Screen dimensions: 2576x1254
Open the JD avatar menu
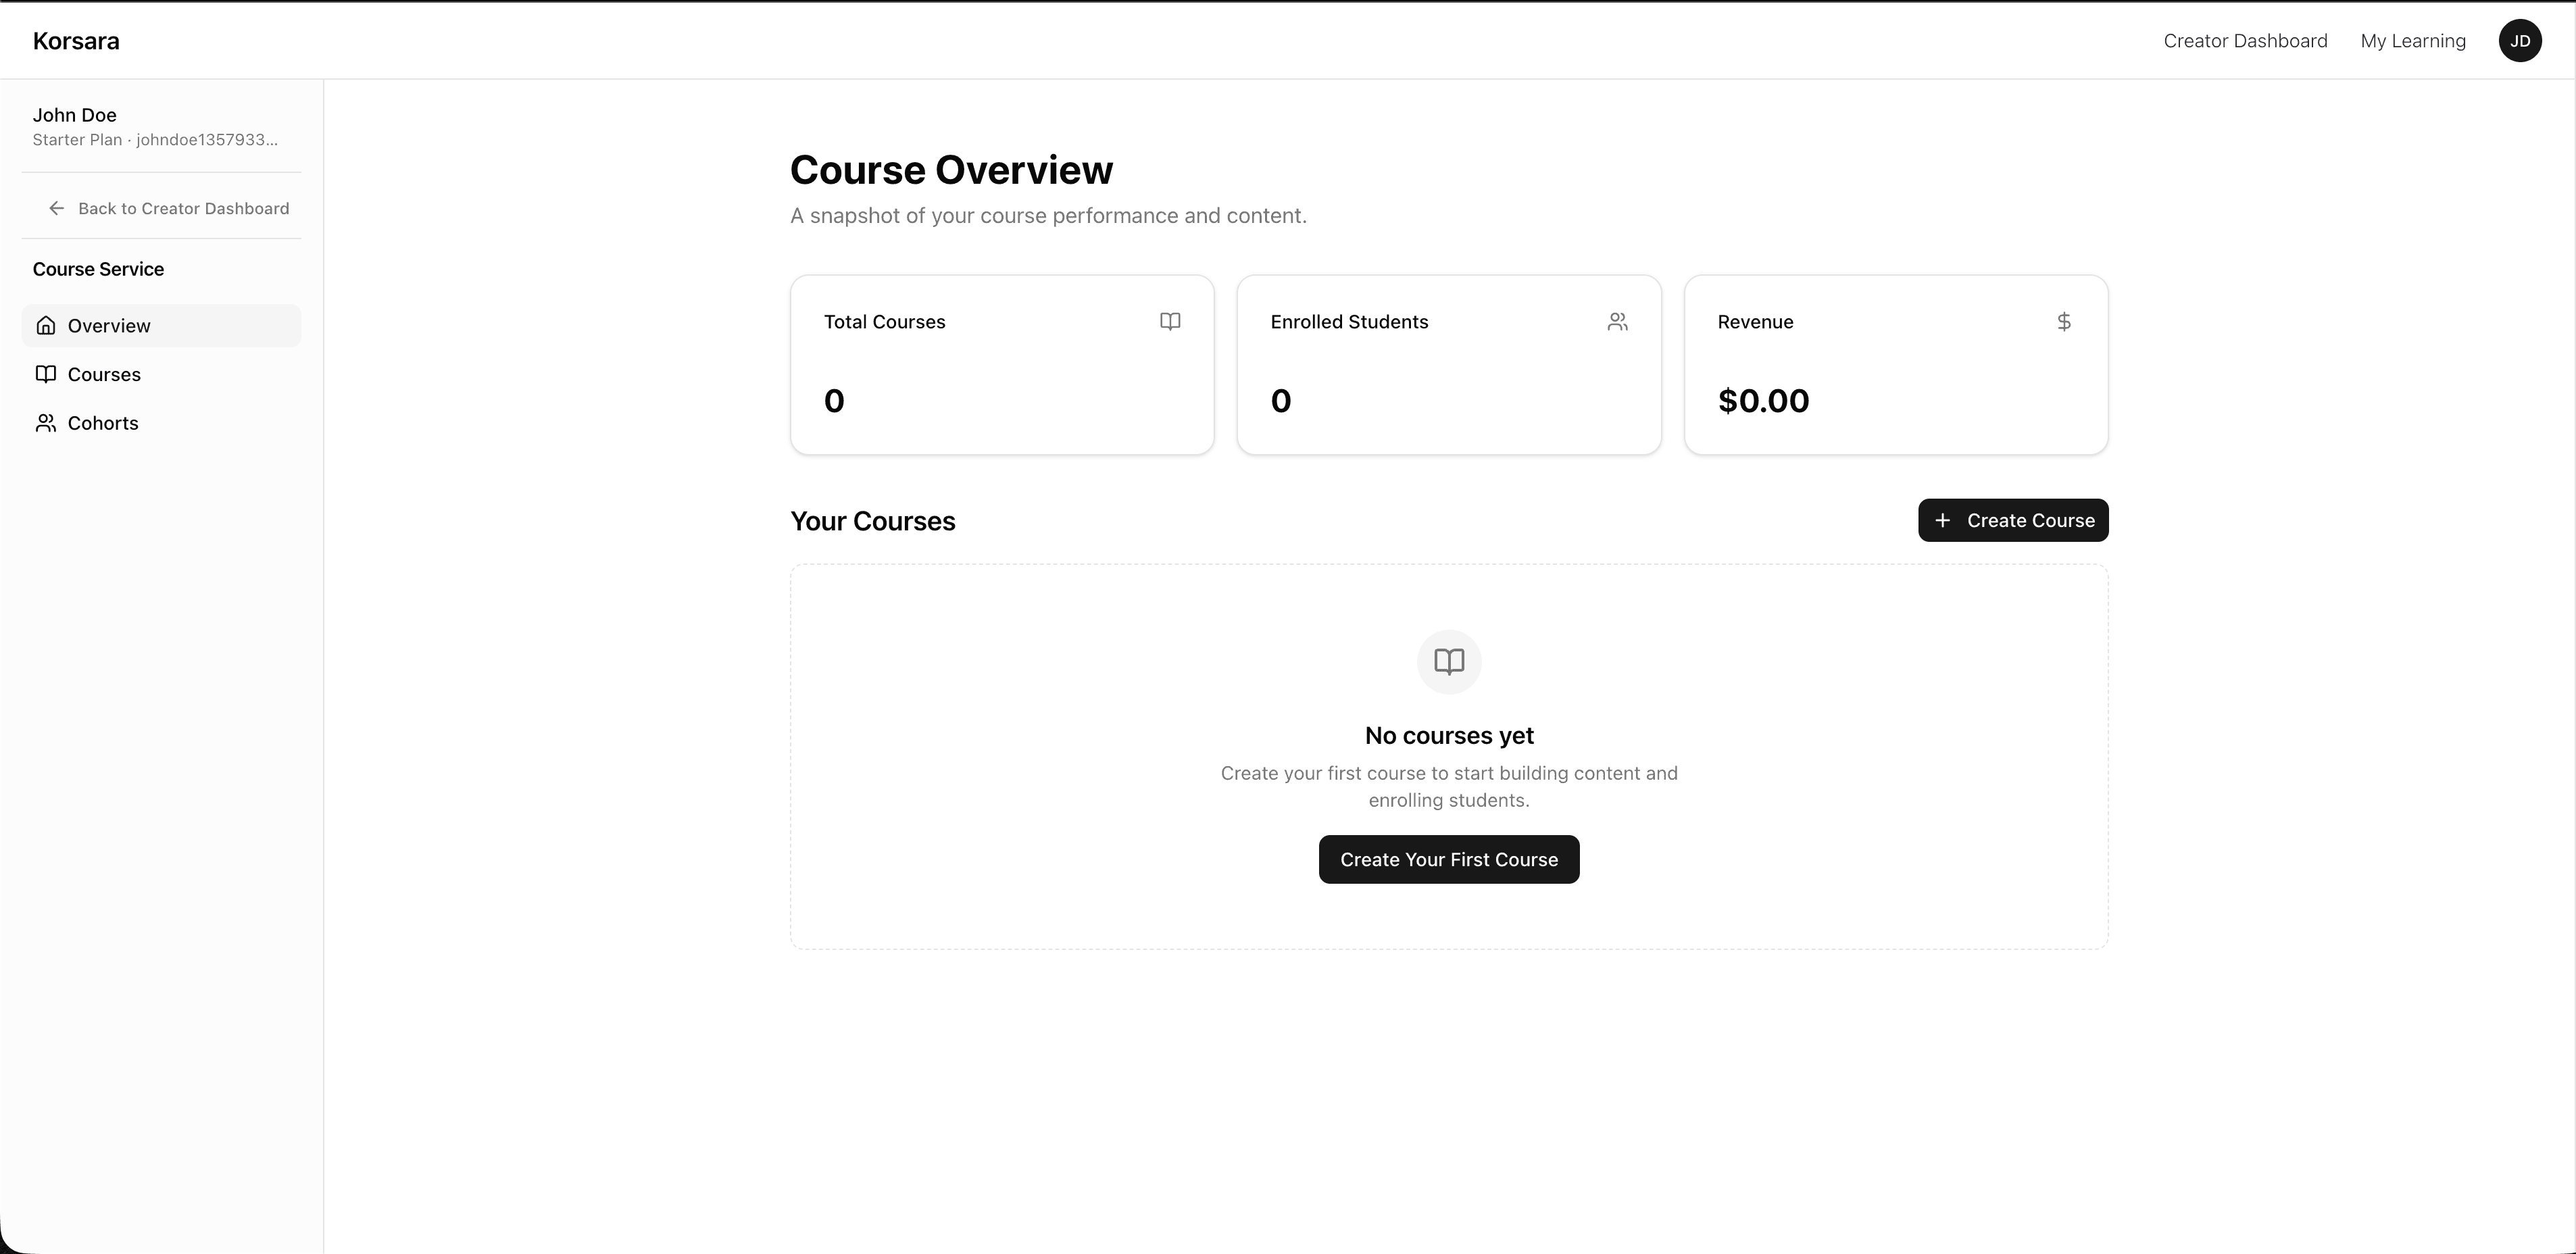click(2520, 40)
